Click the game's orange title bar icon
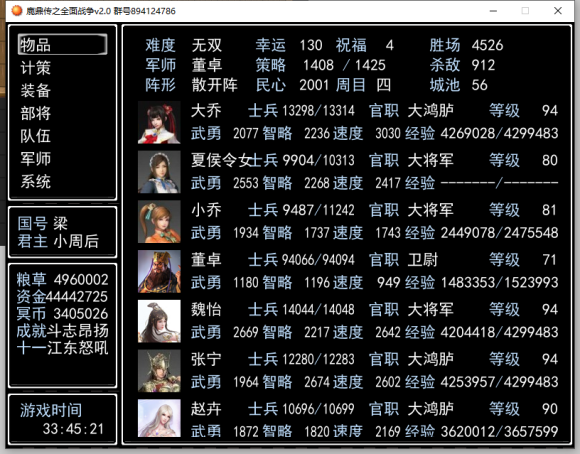 click(17, 11)
